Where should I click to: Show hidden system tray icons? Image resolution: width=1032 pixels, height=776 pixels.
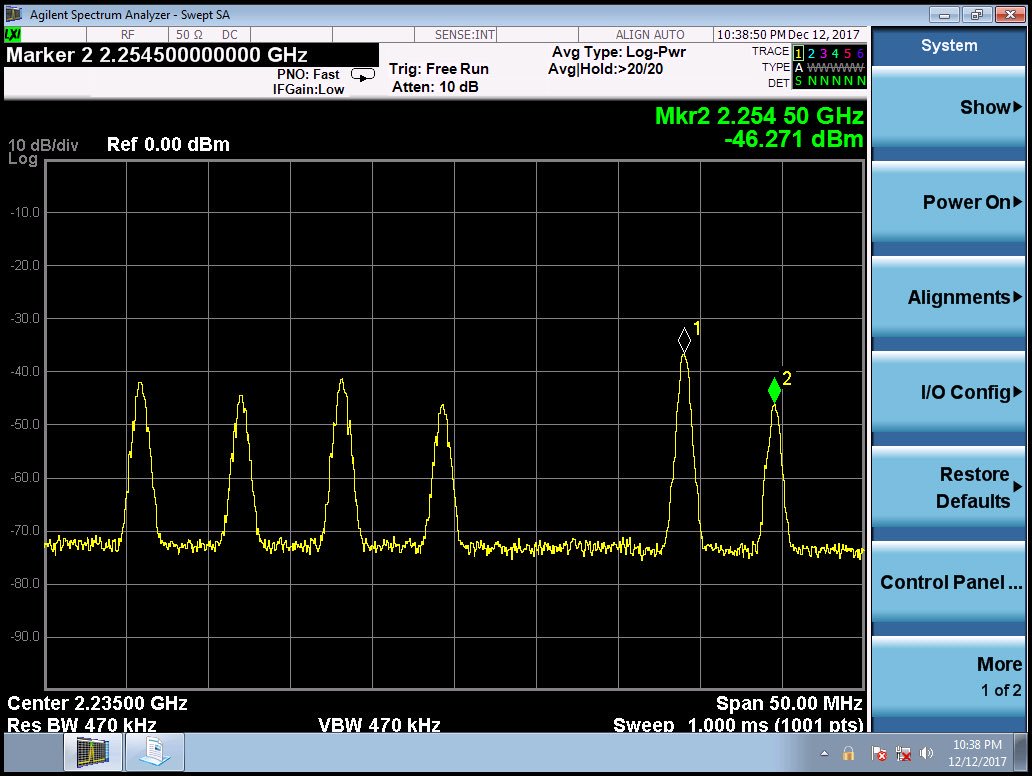click(825, 753)
